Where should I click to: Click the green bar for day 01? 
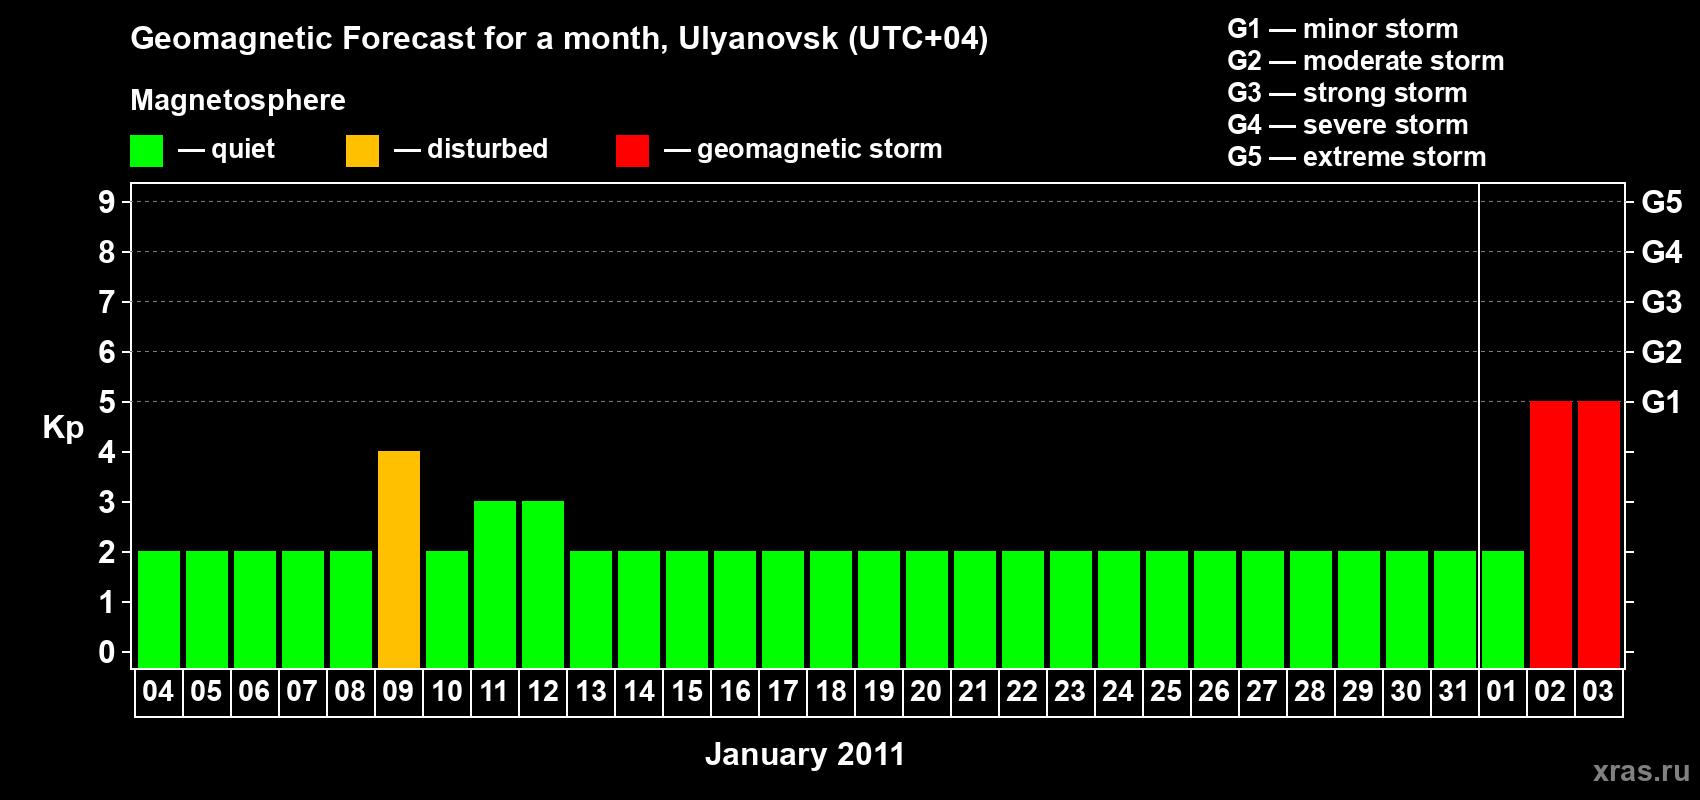click(x=1503, y=609)
